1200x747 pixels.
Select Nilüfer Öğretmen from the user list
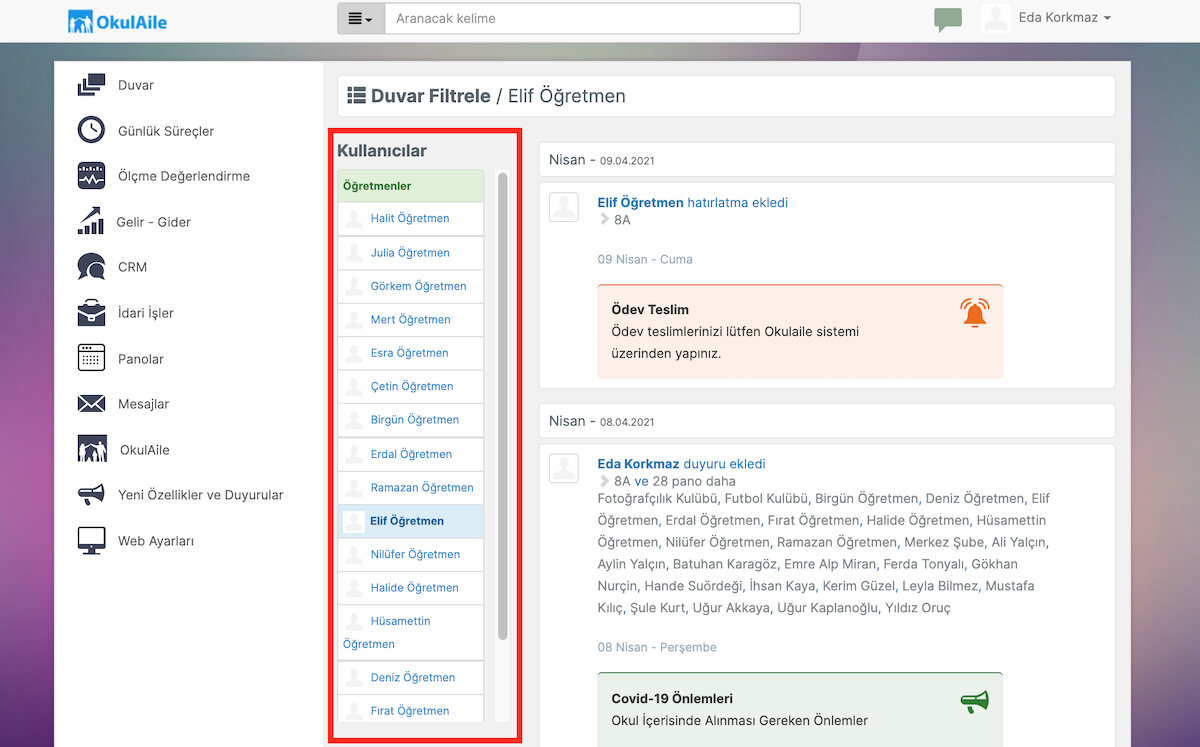coord(410,554)
